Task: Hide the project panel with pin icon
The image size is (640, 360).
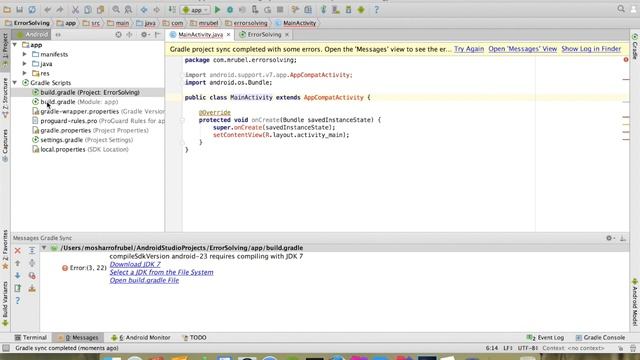Action: coord(158,35)
